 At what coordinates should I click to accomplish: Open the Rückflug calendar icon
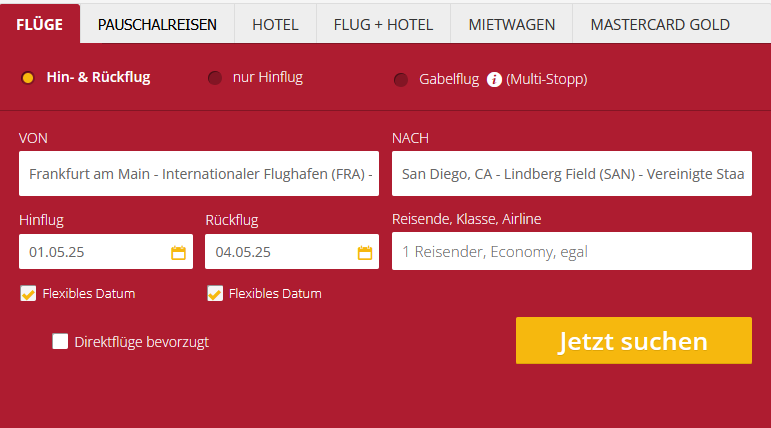click(365, 252)
